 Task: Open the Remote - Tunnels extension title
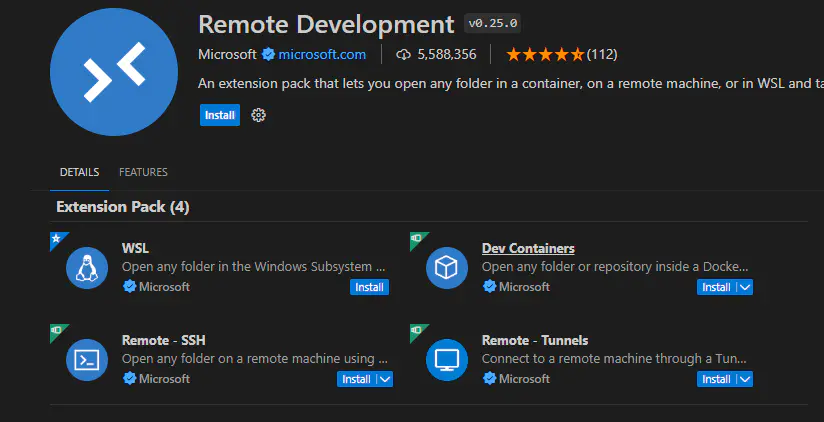[x=534, y=340]
